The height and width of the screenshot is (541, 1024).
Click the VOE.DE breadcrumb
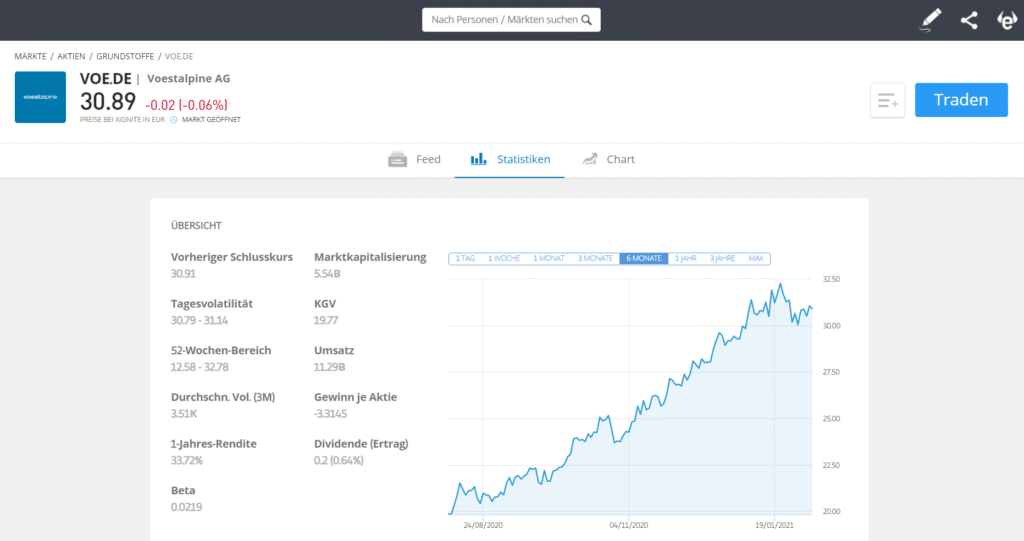click(179, 56)
